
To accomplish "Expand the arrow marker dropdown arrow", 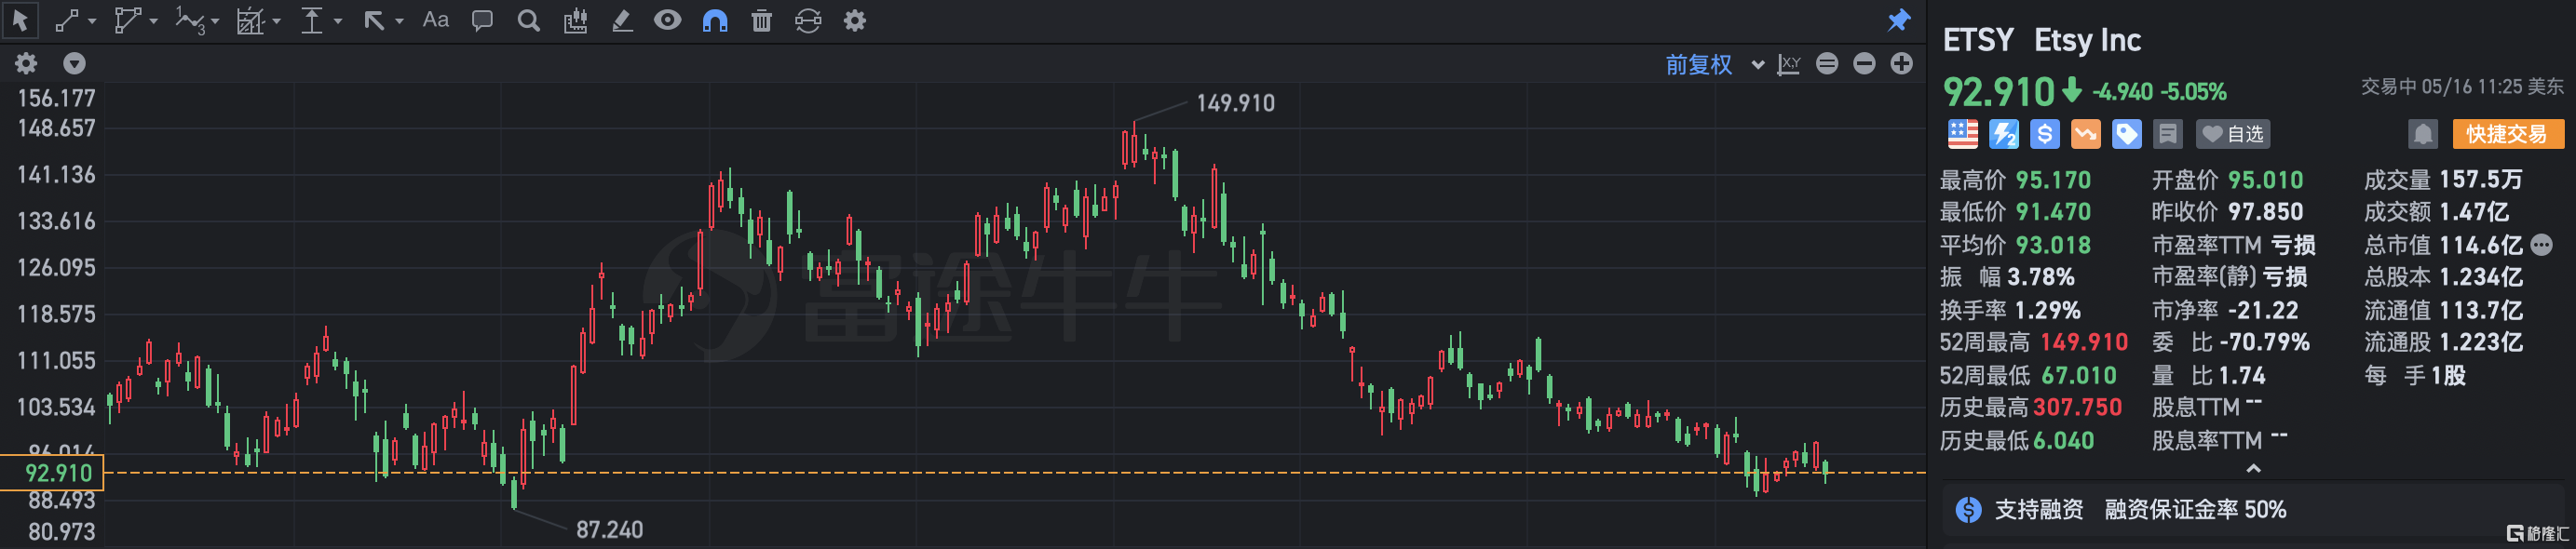I will point(399,21).
